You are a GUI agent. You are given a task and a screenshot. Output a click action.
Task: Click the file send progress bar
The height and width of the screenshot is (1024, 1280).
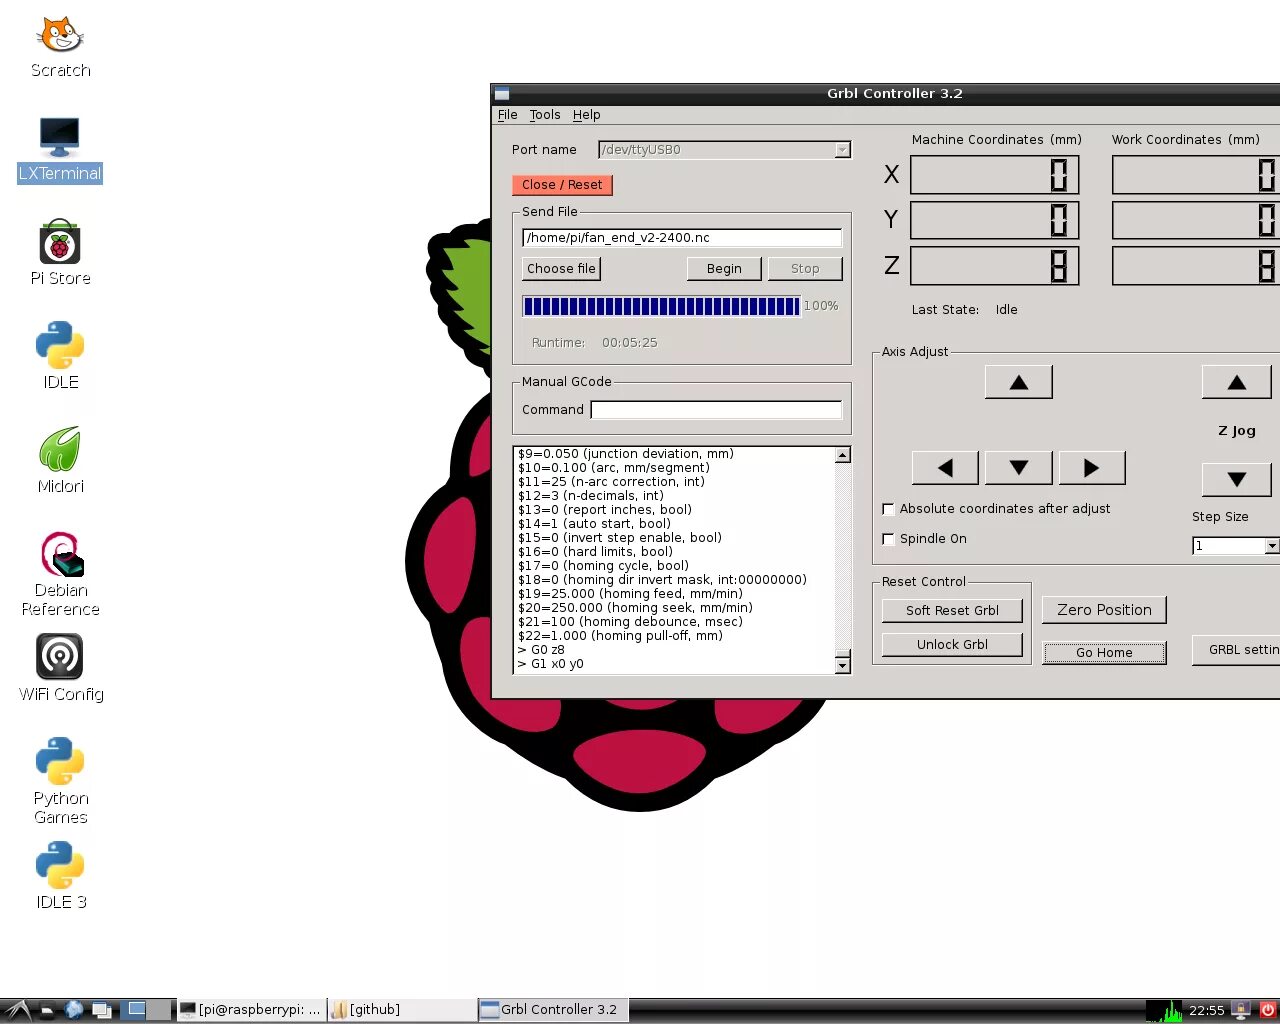[x=661, y=306]
